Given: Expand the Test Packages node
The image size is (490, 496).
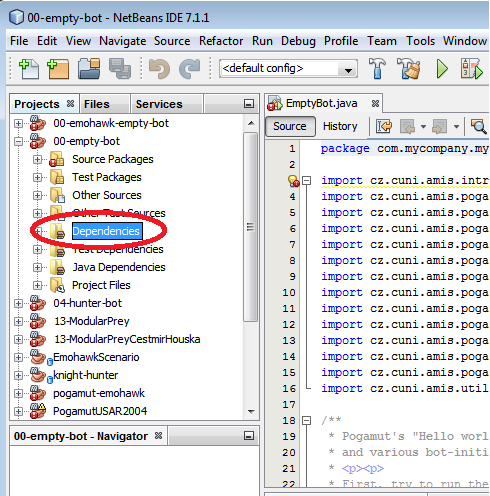Looking at the screenshot, I should point(38,178).
